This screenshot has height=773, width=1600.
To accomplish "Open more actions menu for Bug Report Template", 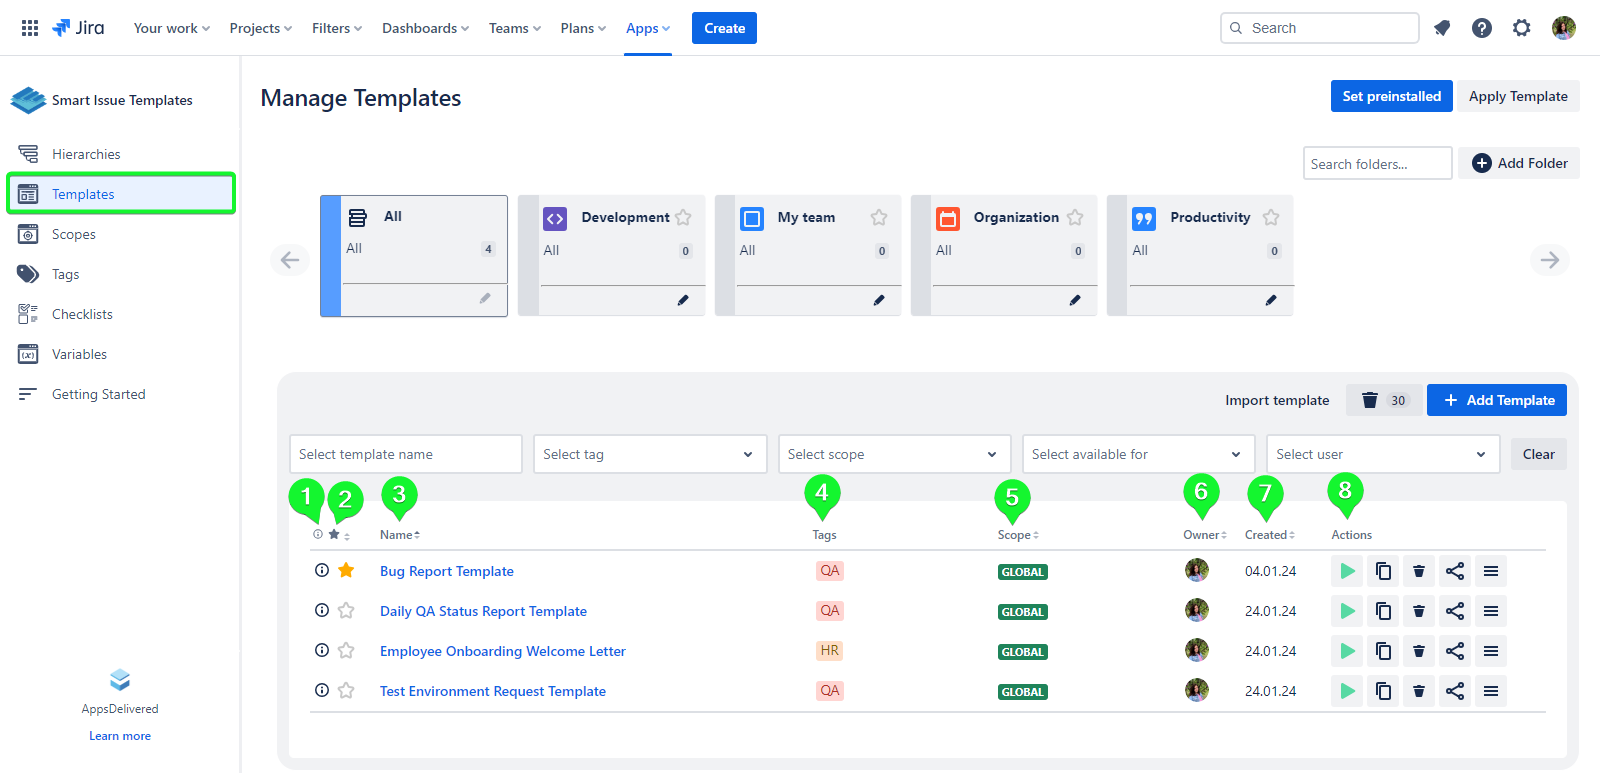I will [x=1491, y=571].
